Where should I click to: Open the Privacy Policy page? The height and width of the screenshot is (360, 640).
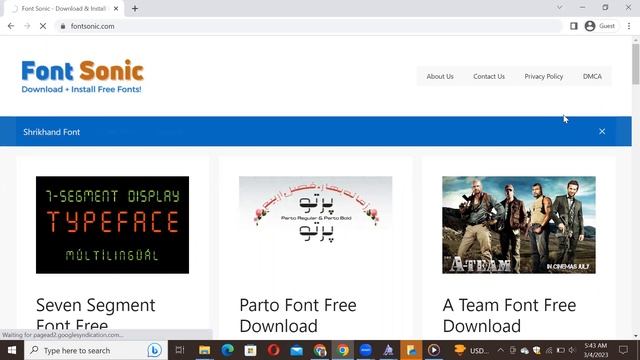[544, 76]
